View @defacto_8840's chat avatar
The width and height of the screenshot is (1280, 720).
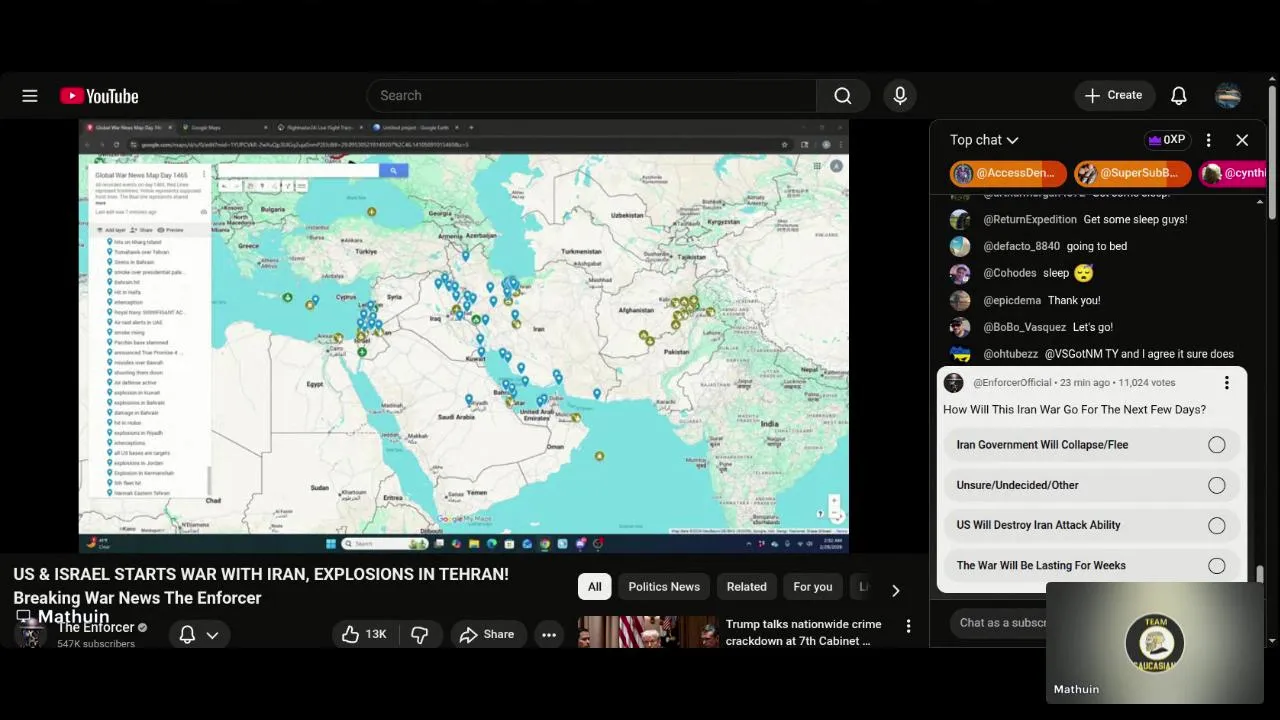(x=960, y=246)
